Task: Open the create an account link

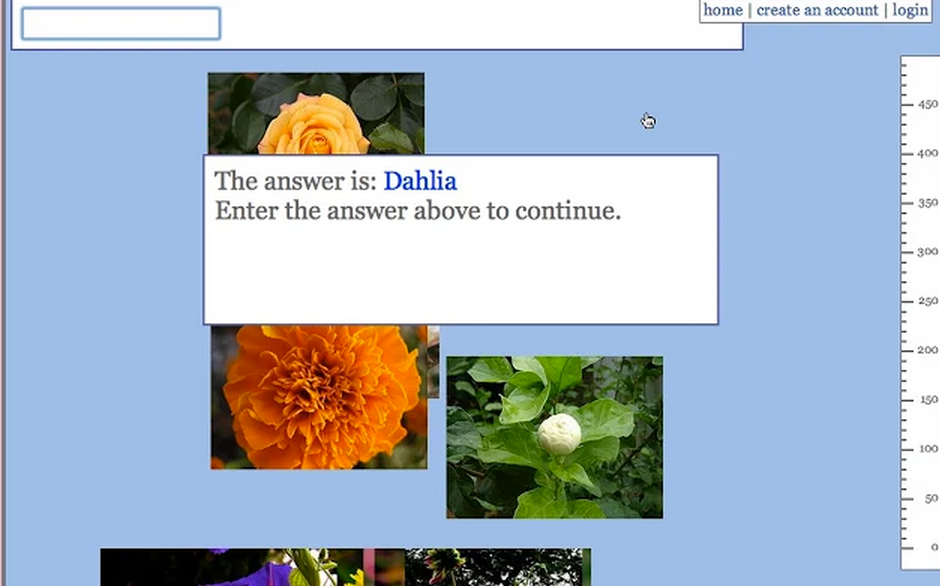Action: (817, 10)
